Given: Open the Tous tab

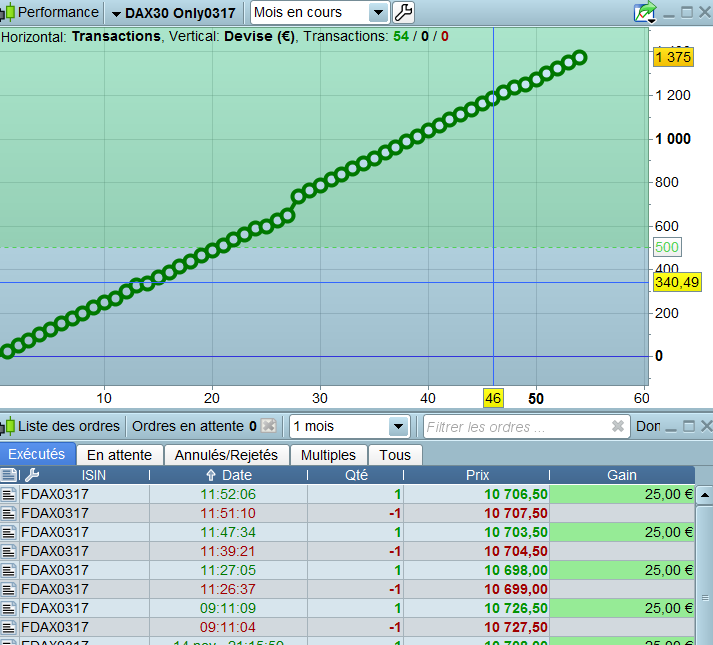Looking at the screenshot, I should point(395,455).
